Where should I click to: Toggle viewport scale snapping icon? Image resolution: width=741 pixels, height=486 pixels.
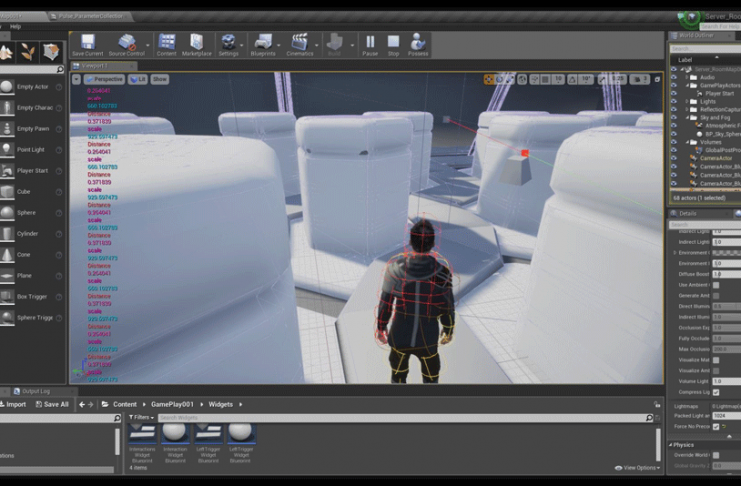click(x=603, y=79)
